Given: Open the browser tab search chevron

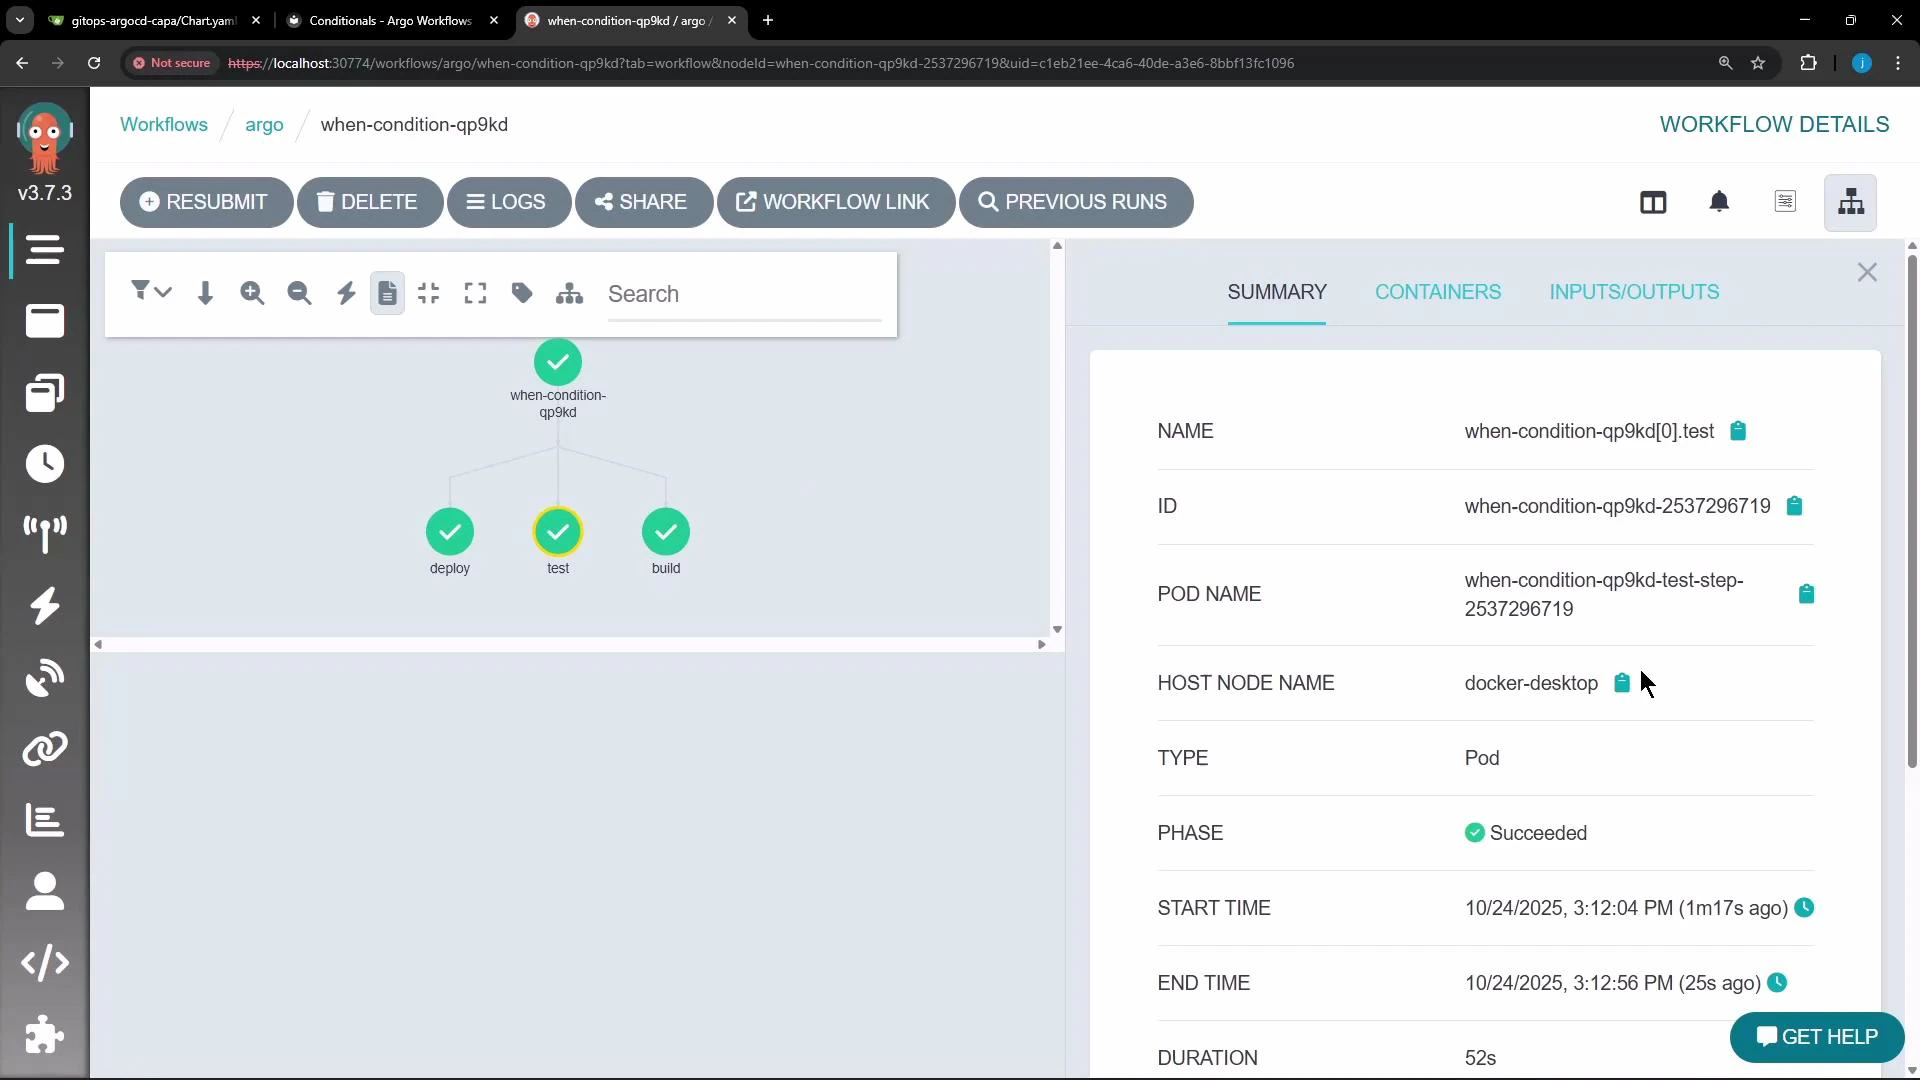Looking at the screenshot, I should (x=19, y=20).
